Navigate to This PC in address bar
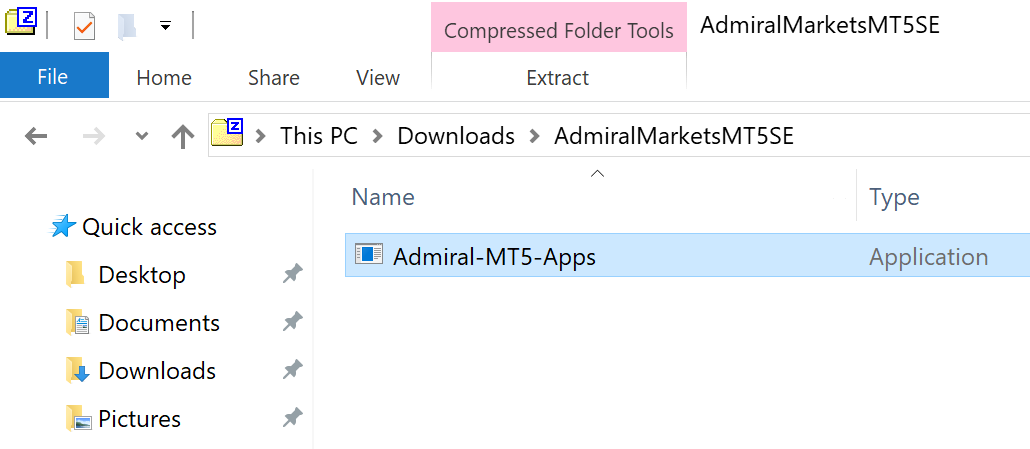1030x449 pixels. (x=319, y=136)
